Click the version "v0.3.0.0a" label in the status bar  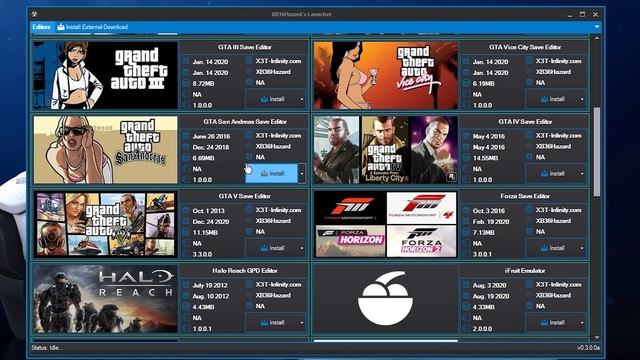point(588,348)
